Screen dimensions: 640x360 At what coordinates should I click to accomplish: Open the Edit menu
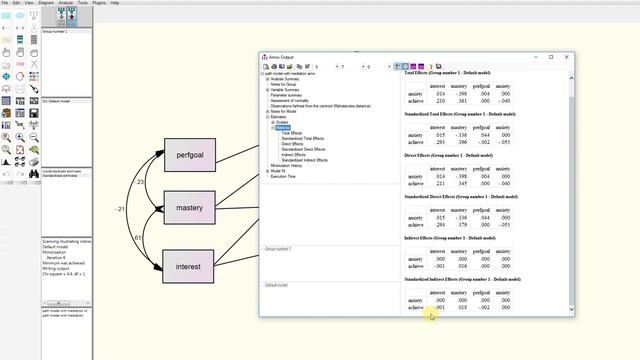pos(16,2)
